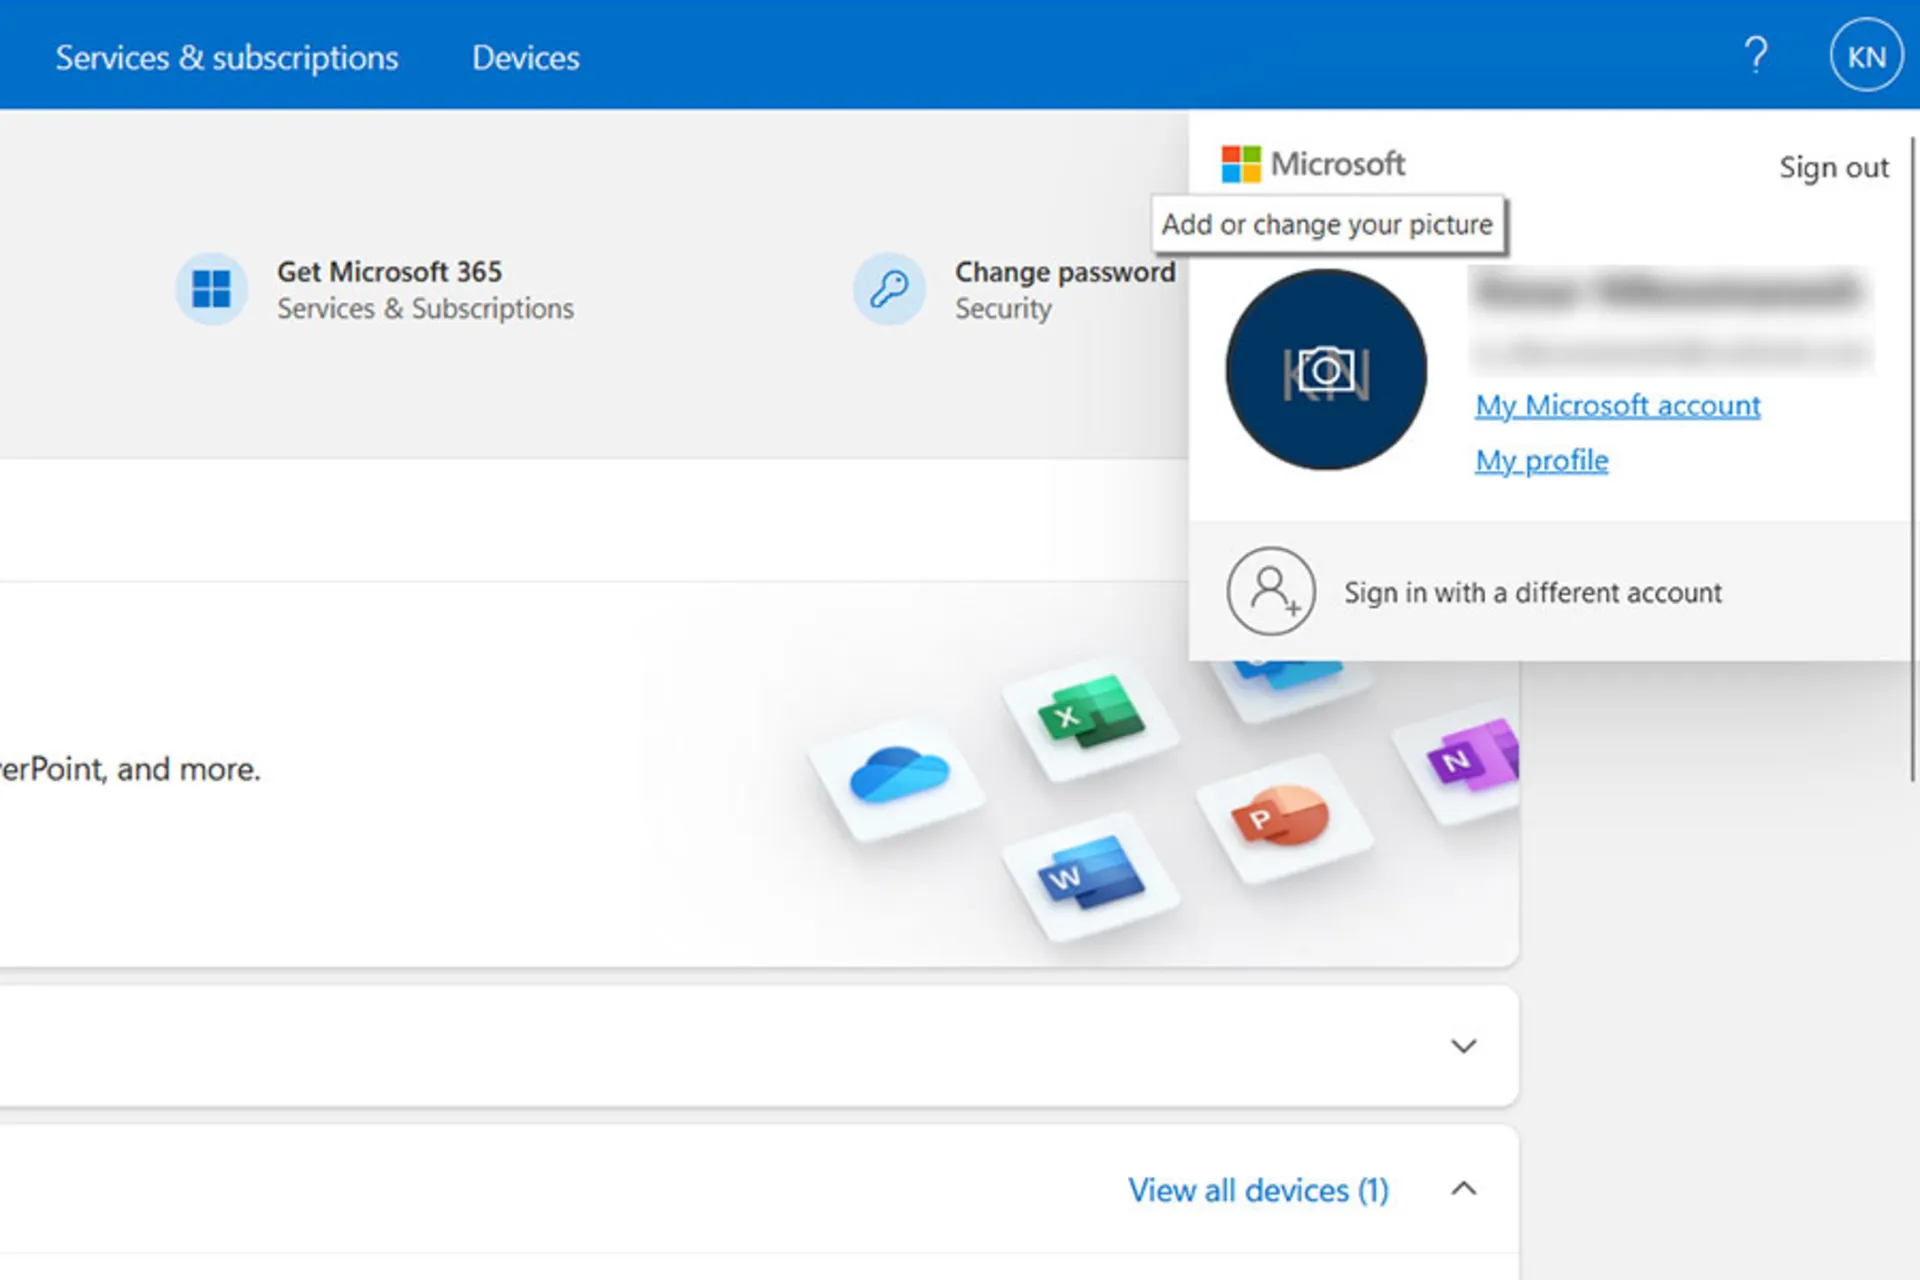Click the help question mark icon
Screen dimensions: 1920x1280
[1756, 56]
